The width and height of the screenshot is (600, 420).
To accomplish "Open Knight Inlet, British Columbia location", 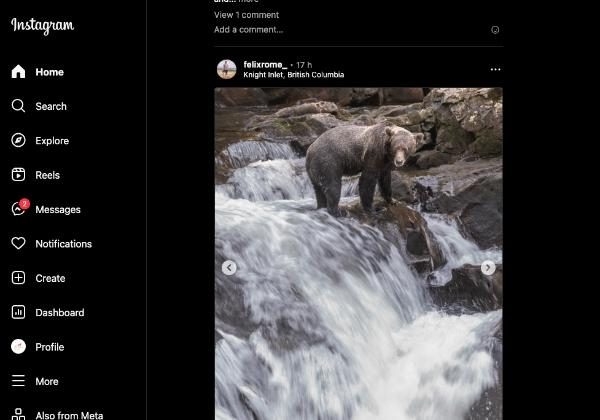I will pyautogui.click(x=294, y=75).
